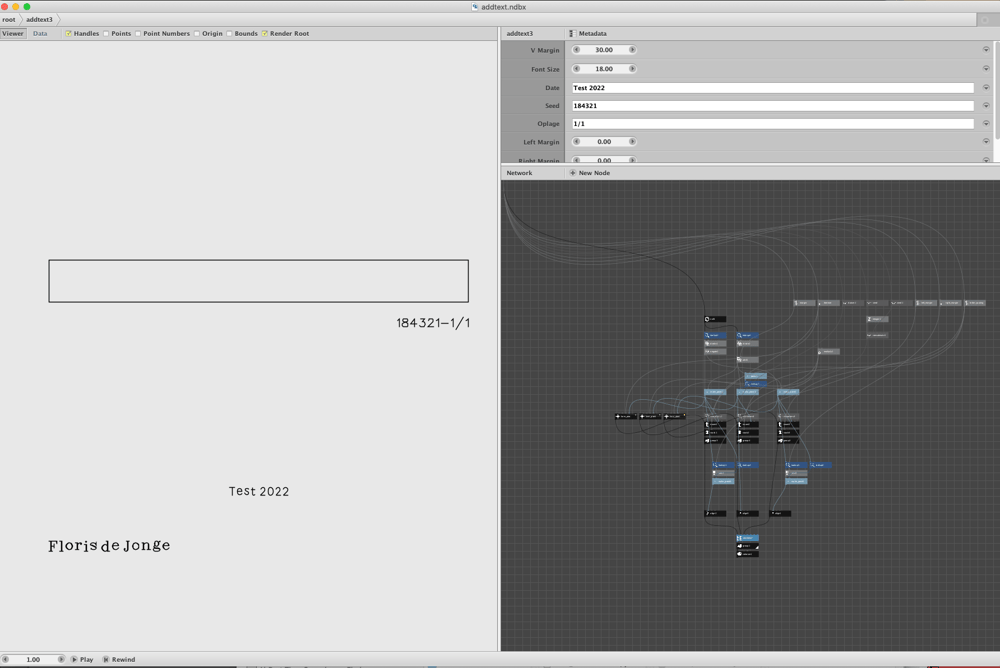This screenshot has height=668, width=1000.
Task: Open the Date row options arrow
Action: pos(986,87)
